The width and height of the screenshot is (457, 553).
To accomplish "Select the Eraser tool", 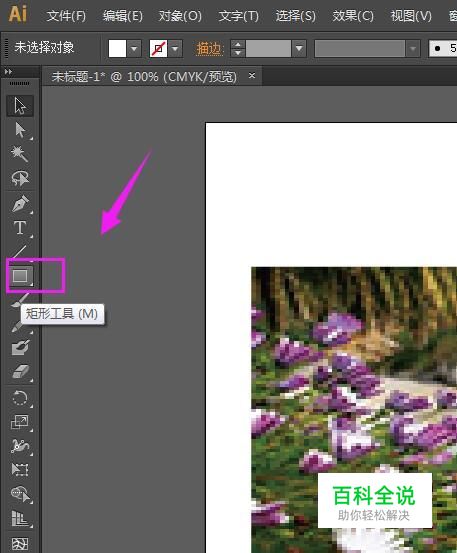I will [x=20, y=372].
